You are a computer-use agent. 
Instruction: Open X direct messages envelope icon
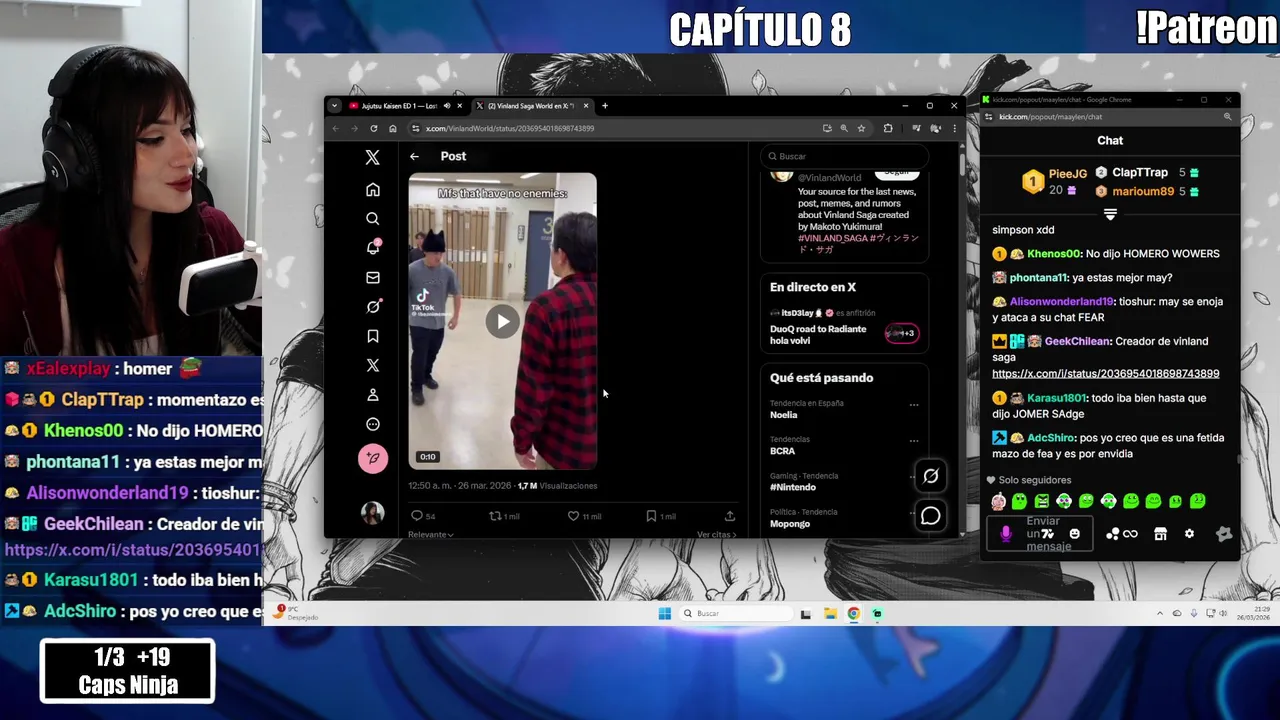coord(372,277)
